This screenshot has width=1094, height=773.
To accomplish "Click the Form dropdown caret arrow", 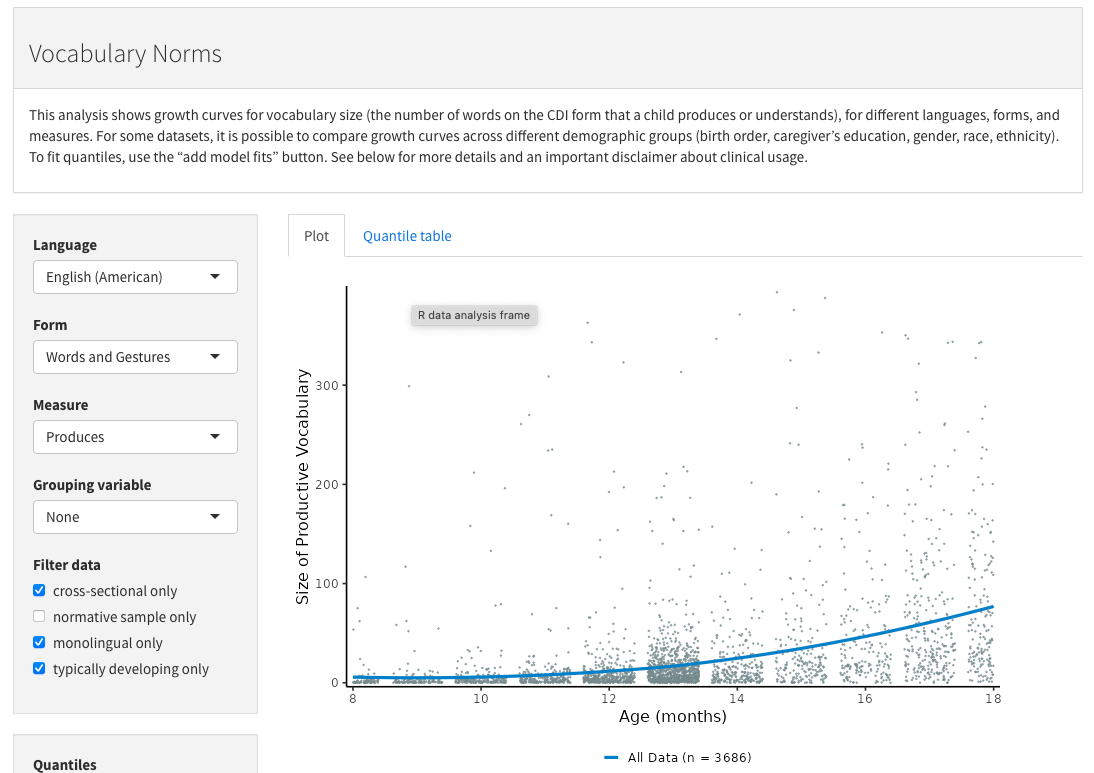I will pos(215,357).
